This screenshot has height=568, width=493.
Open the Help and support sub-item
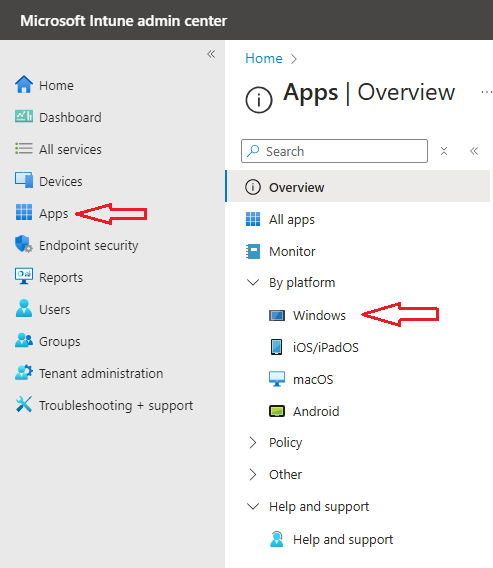coord(343,539)
